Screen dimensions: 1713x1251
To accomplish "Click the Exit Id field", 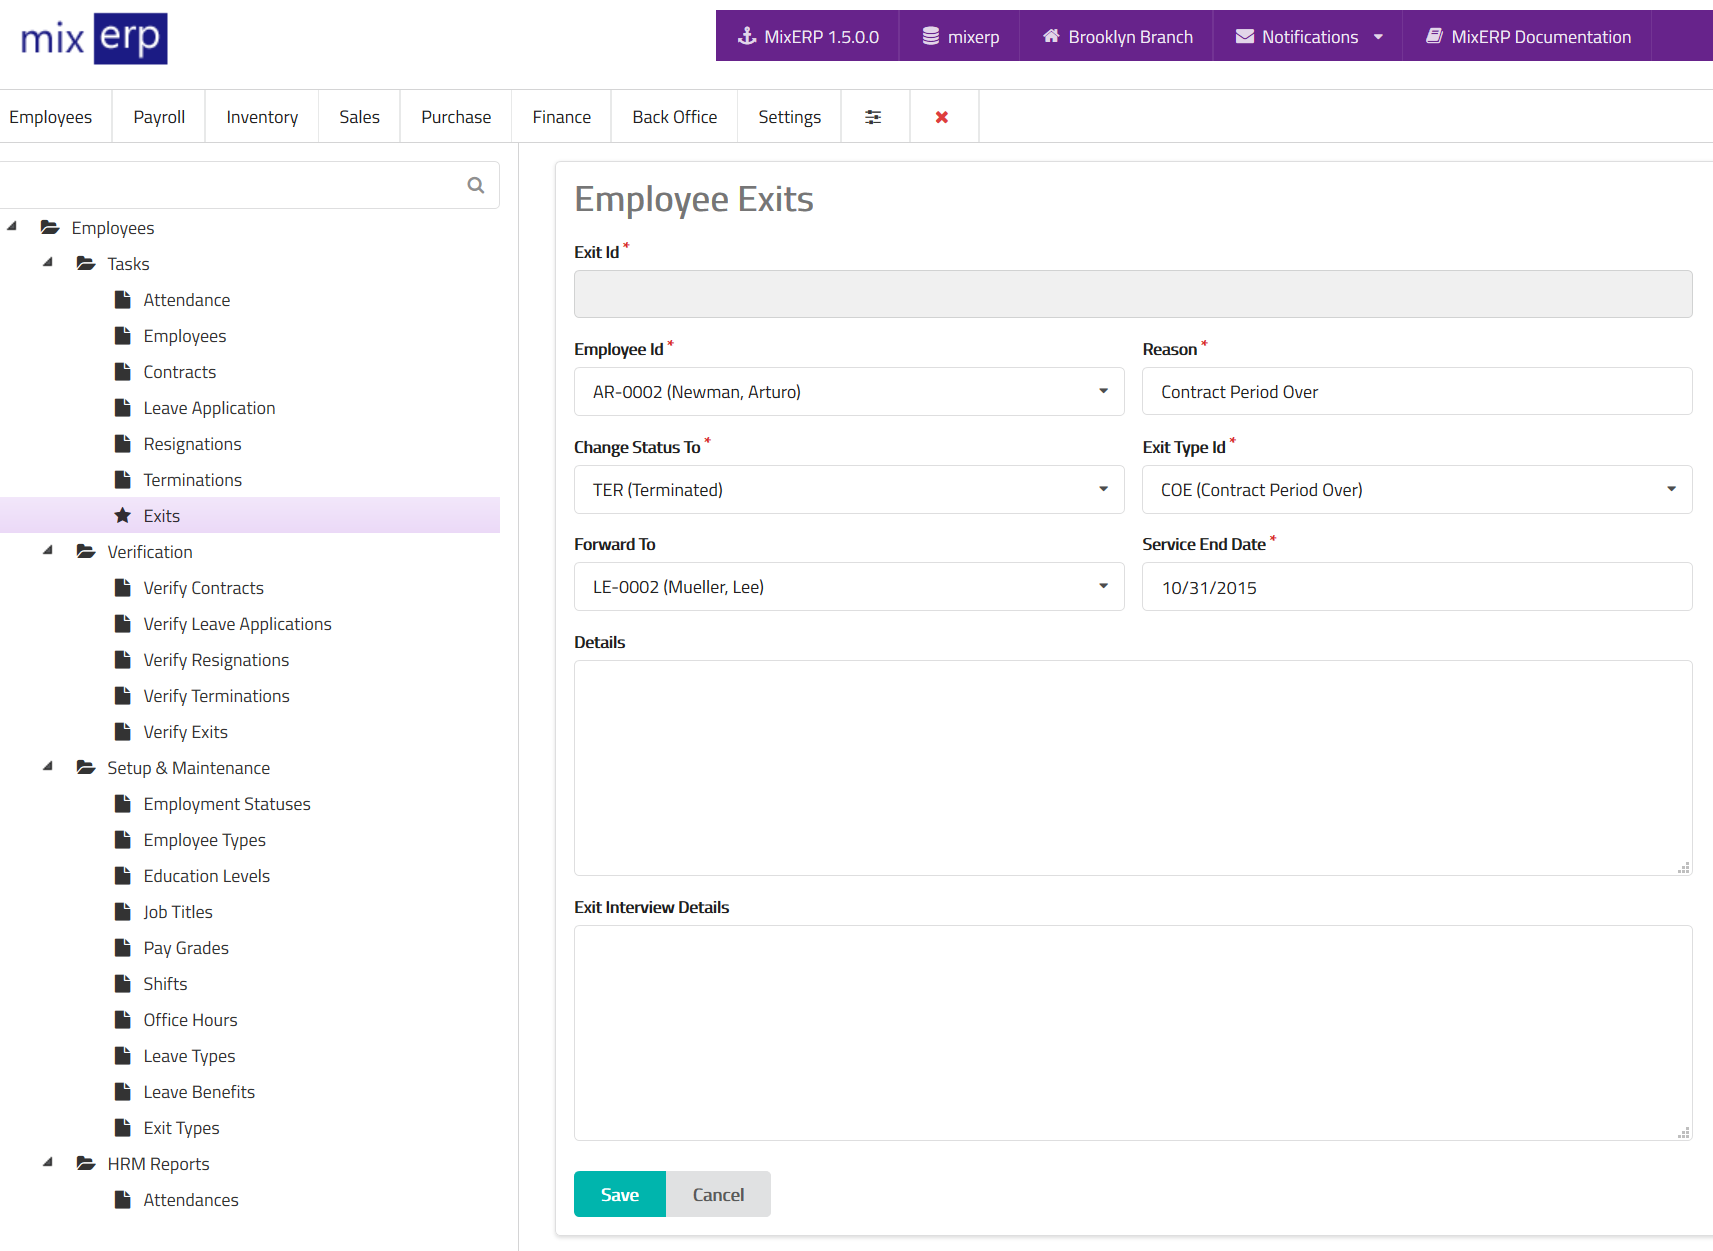I will coord(1133,294).
